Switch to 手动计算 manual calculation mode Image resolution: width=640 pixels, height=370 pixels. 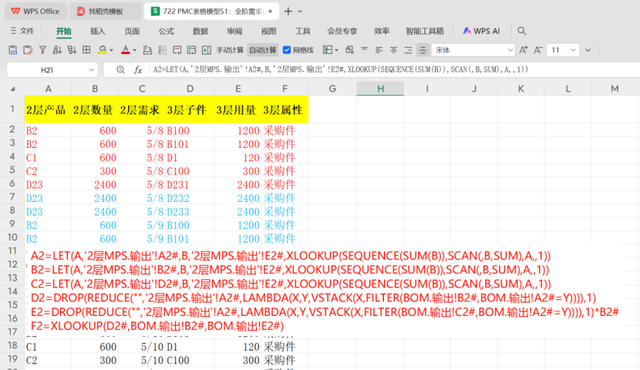pyautogui.click(x=230, y=50)
